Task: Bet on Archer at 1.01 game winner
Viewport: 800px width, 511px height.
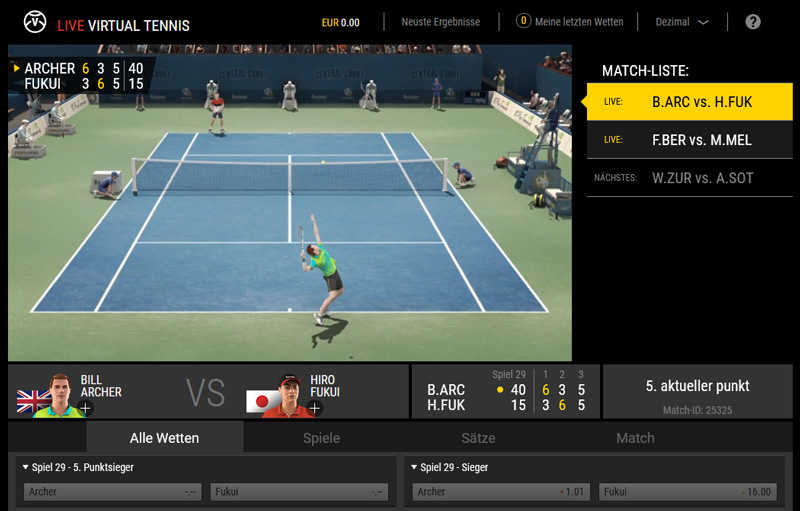Action: (x=501, y=492)
